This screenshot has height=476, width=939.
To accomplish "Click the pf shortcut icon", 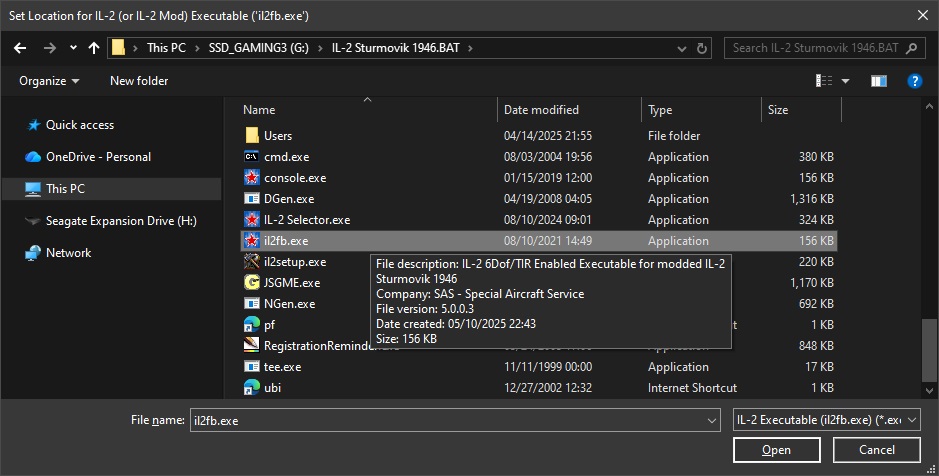I will coord(252,325).
